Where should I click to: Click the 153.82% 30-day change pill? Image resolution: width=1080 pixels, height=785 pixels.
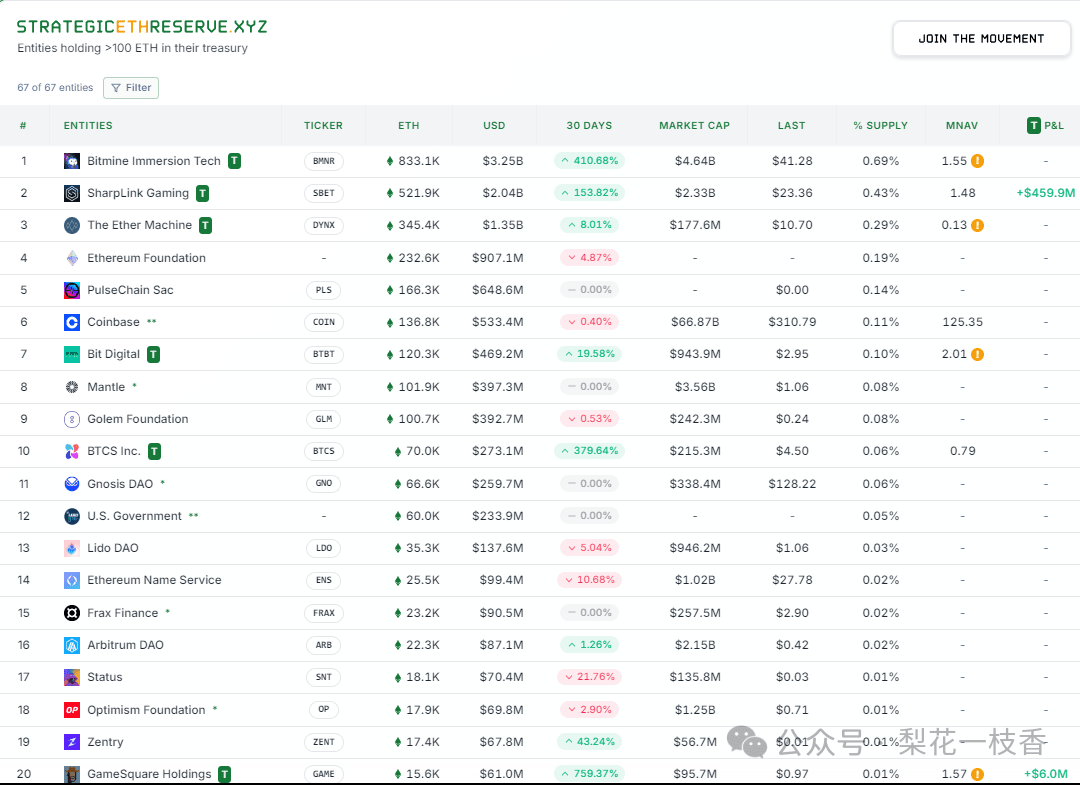[589, 193]
